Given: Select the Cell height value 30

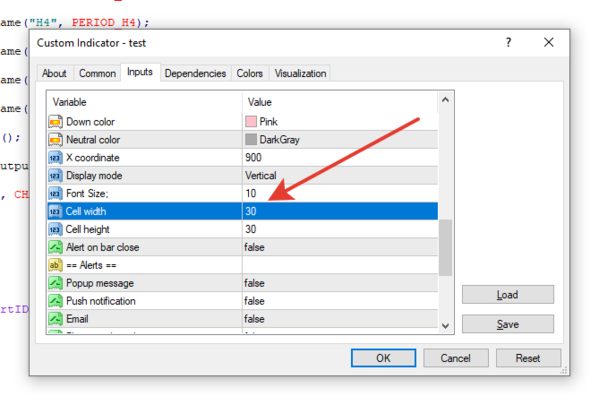Looking at the screenshot, I should coord(251,229).
